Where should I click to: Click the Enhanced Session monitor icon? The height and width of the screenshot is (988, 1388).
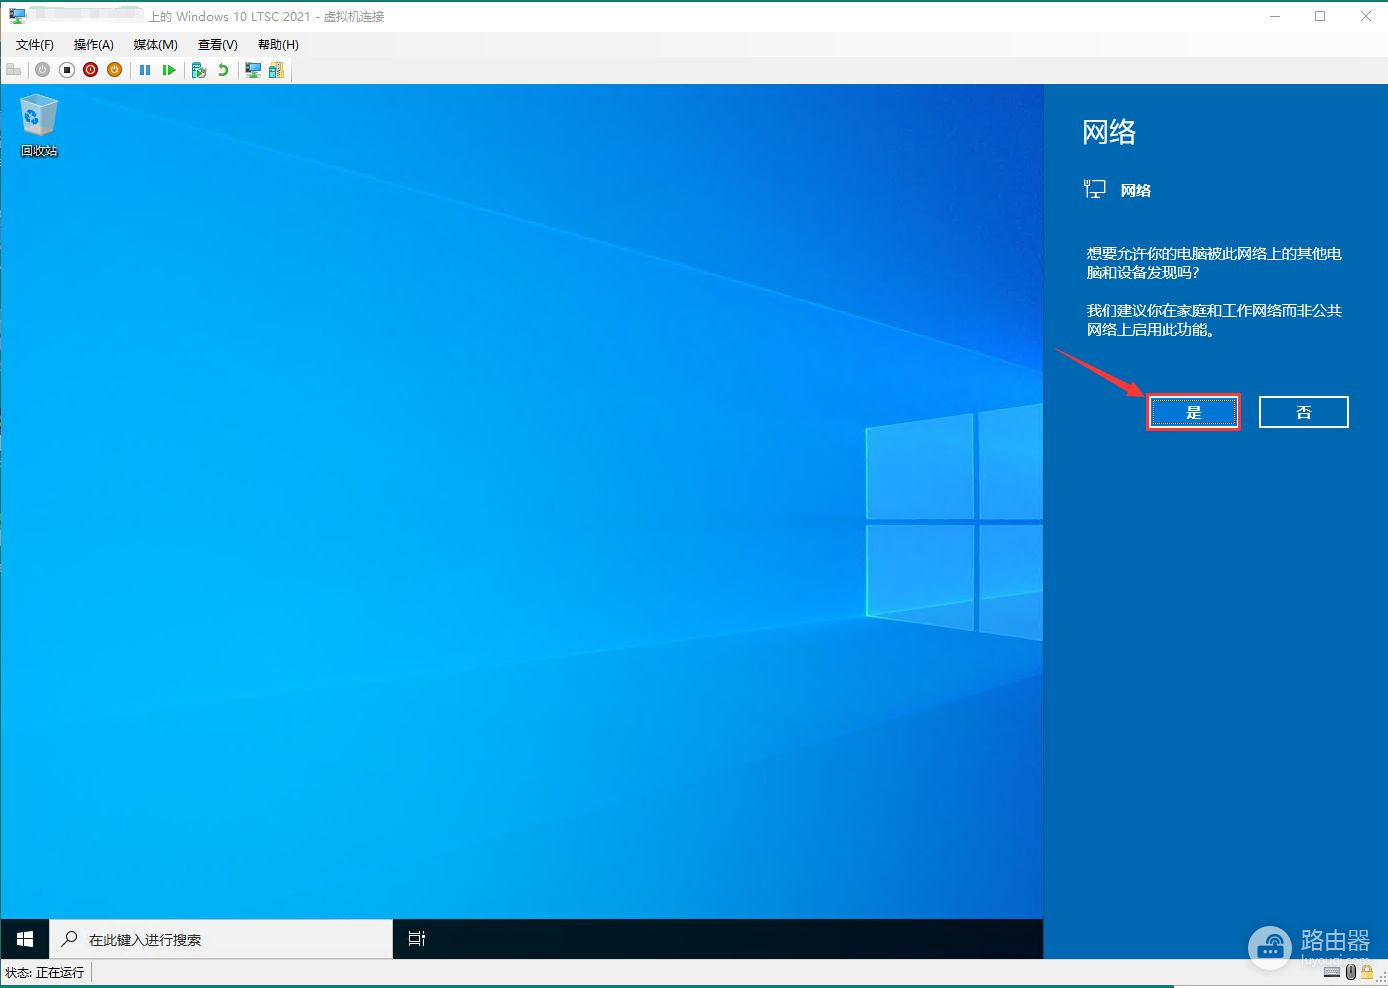(x=253, y=70)
